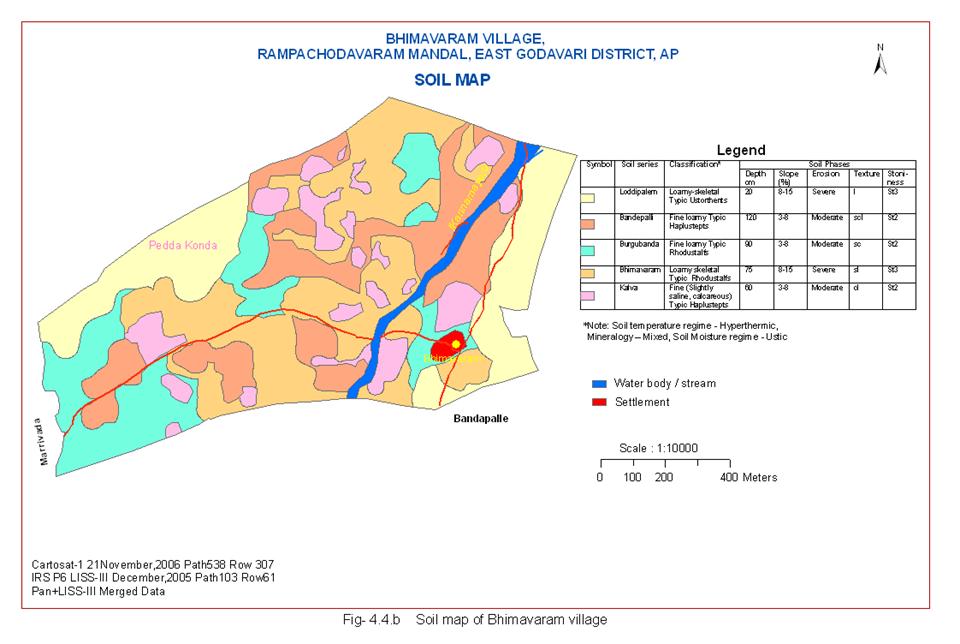The height and width of the screenshot is (644, 960).
Task: Pick the Bhimavaram light orange legend swatch
Action: click(x=588, y=274)
